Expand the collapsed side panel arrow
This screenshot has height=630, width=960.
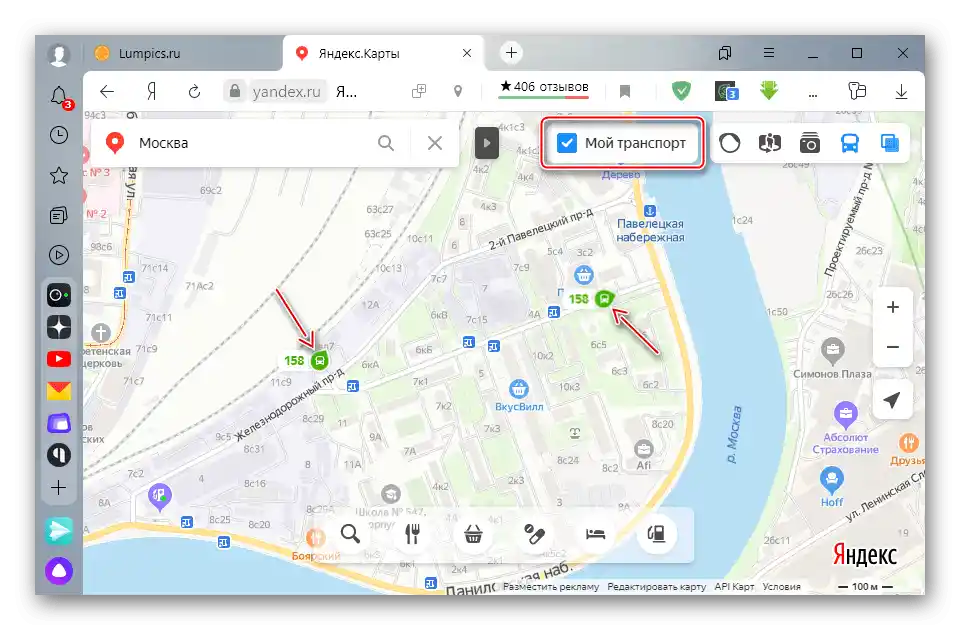tap(487, 143)
